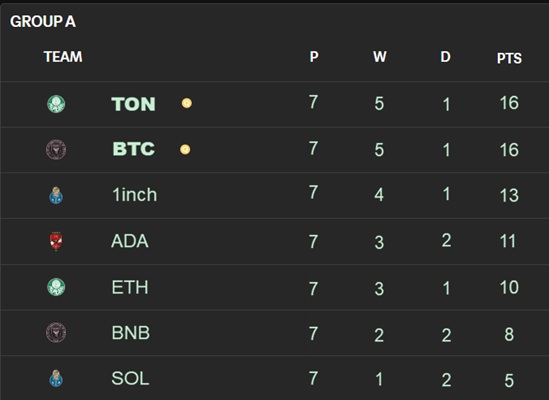Click the SOL team name

[130, 378]
